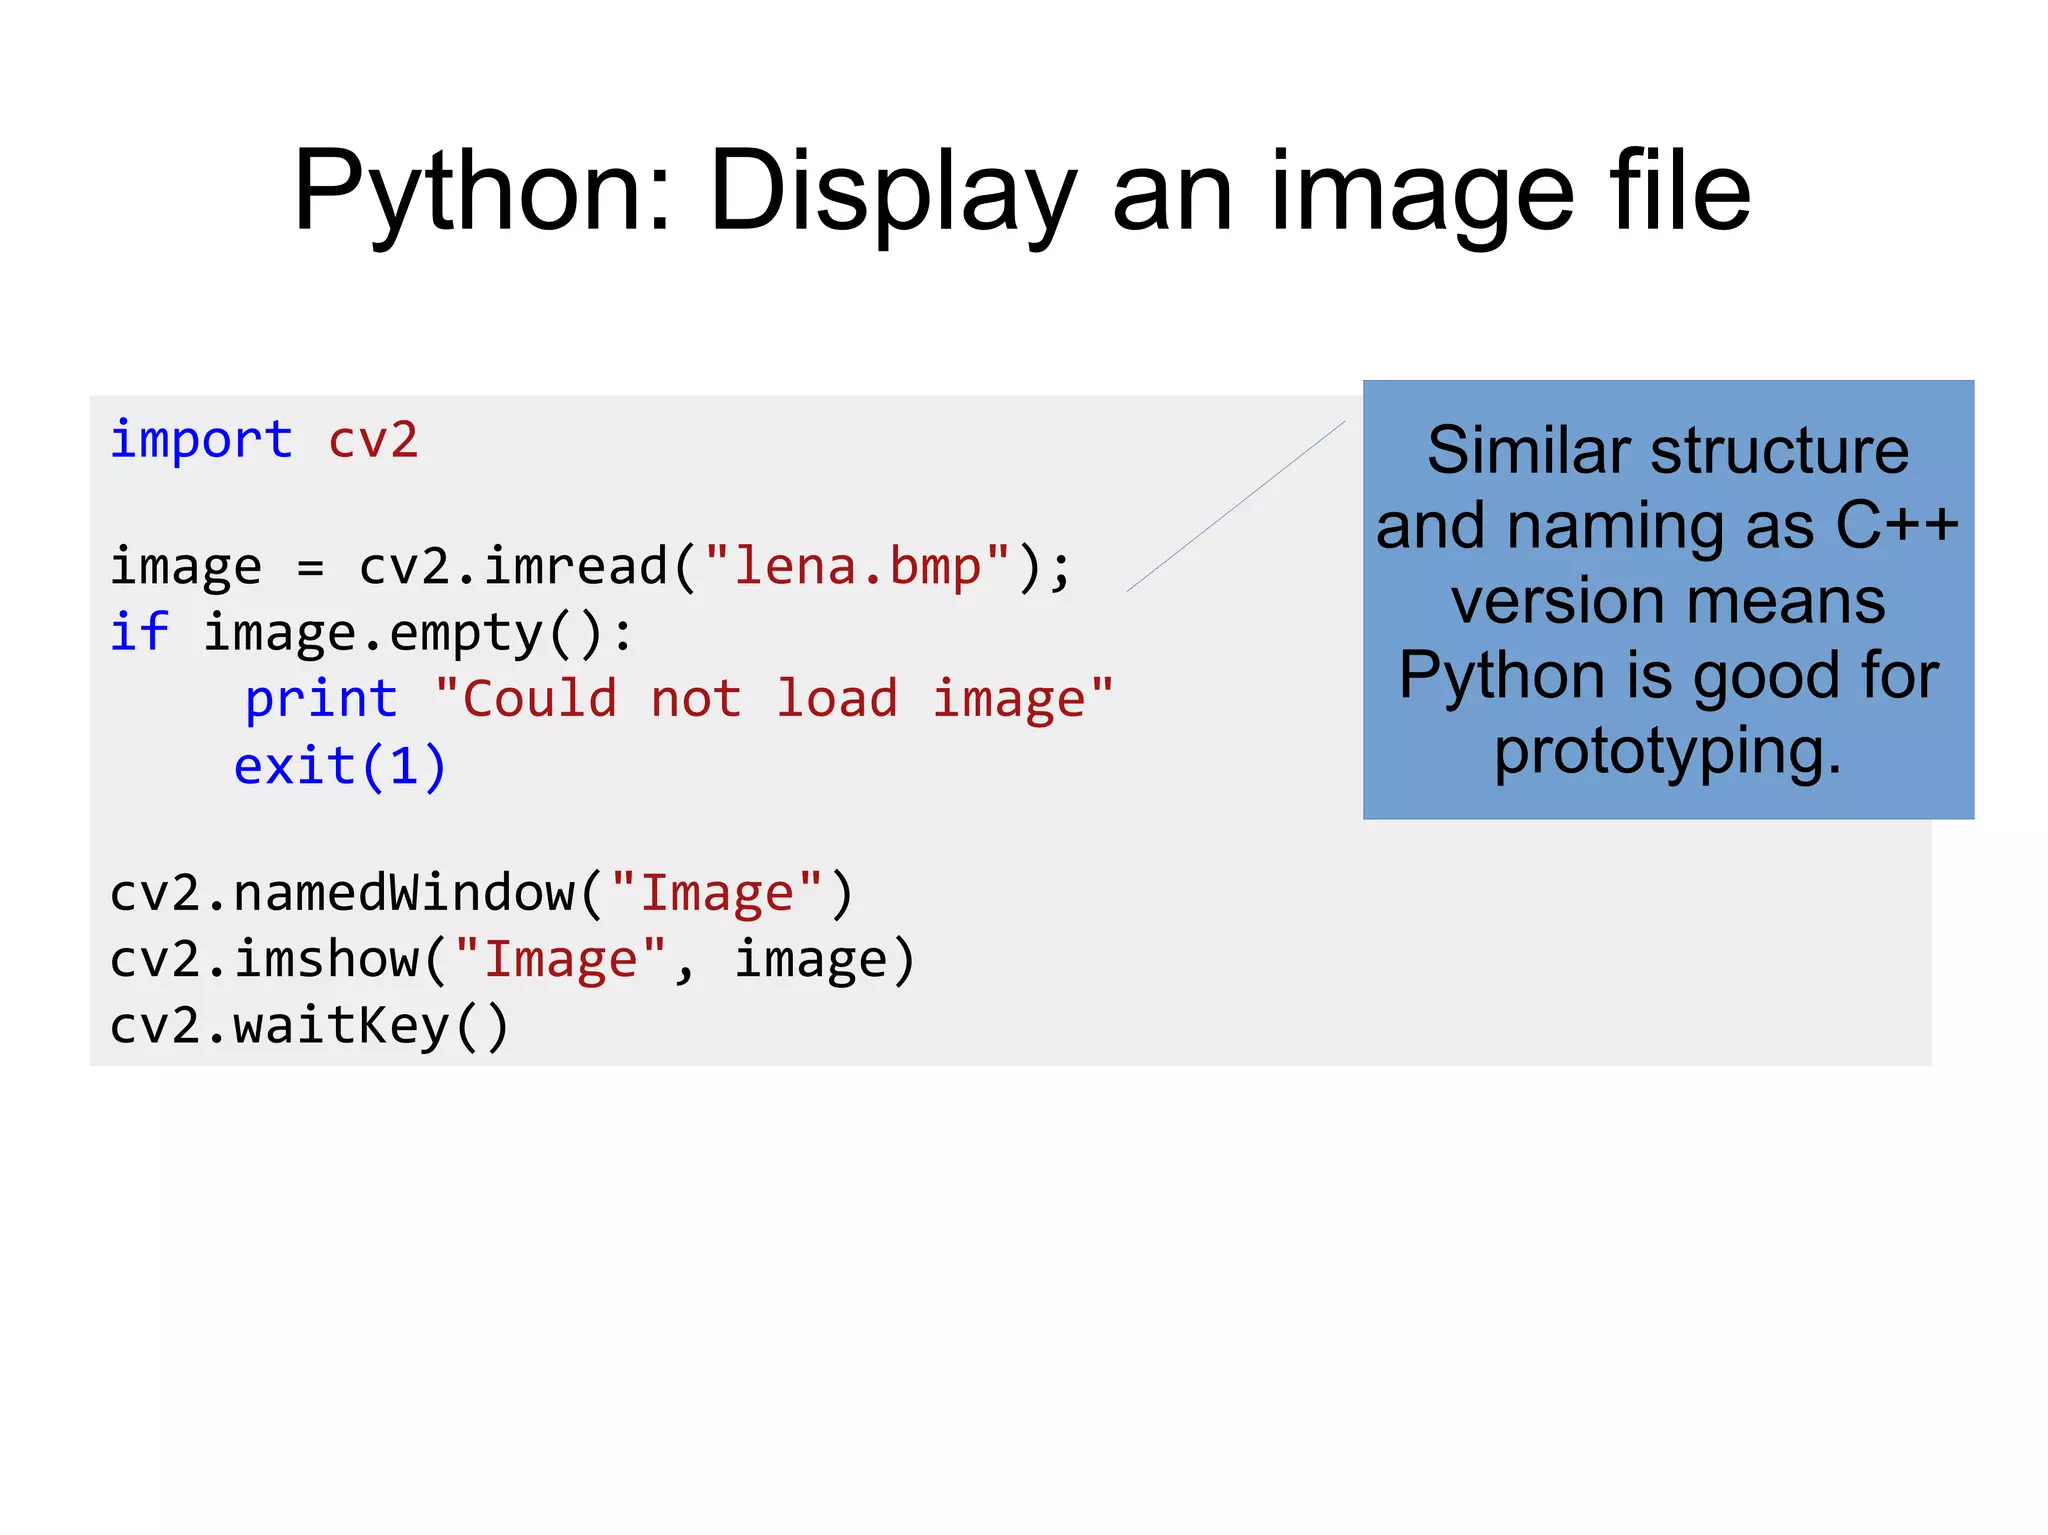Click the 'cv2.imshow("Image", image)' line
This screenshot has height=1535, width=2048.
512,960
